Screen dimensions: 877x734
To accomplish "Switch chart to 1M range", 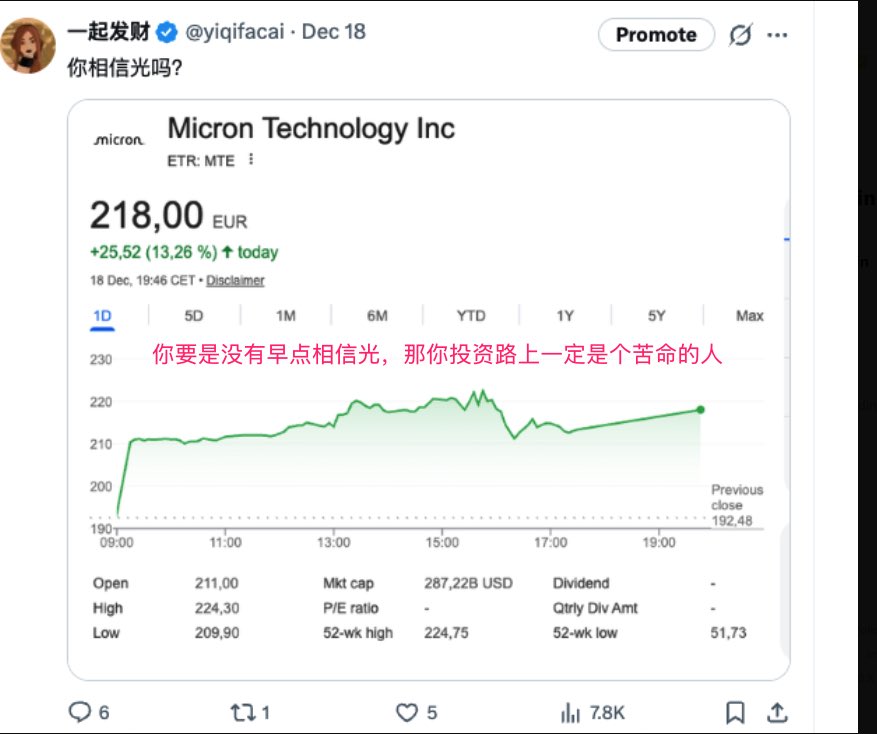I will click(286, 316).
